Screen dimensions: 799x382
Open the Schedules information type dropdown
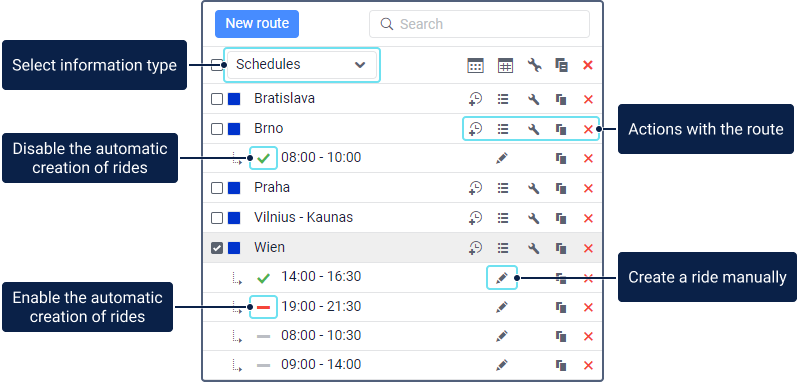pyautogui.click(x=302, y=65)
